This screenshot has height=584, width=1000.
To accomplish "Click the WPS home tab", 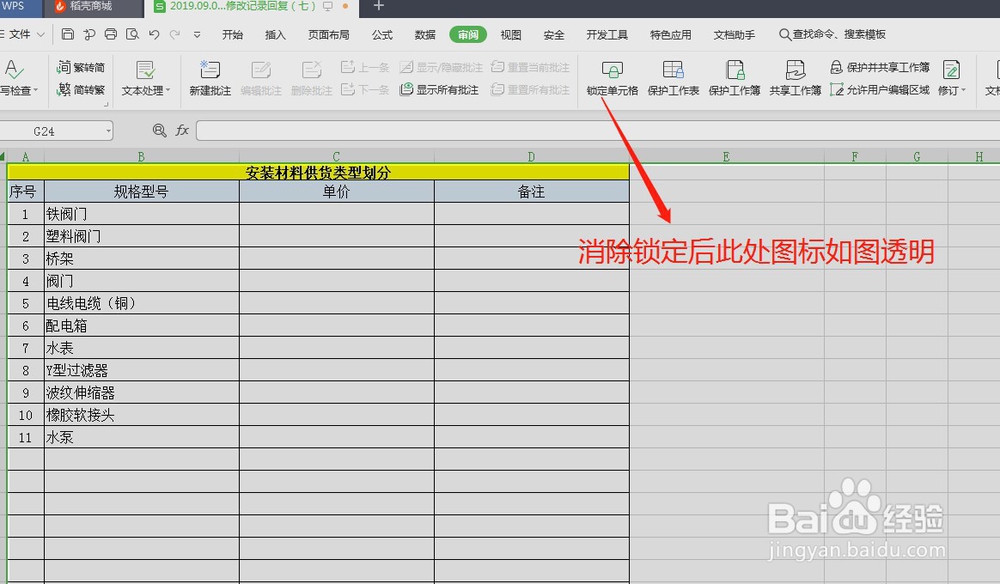I will [21, 7].
